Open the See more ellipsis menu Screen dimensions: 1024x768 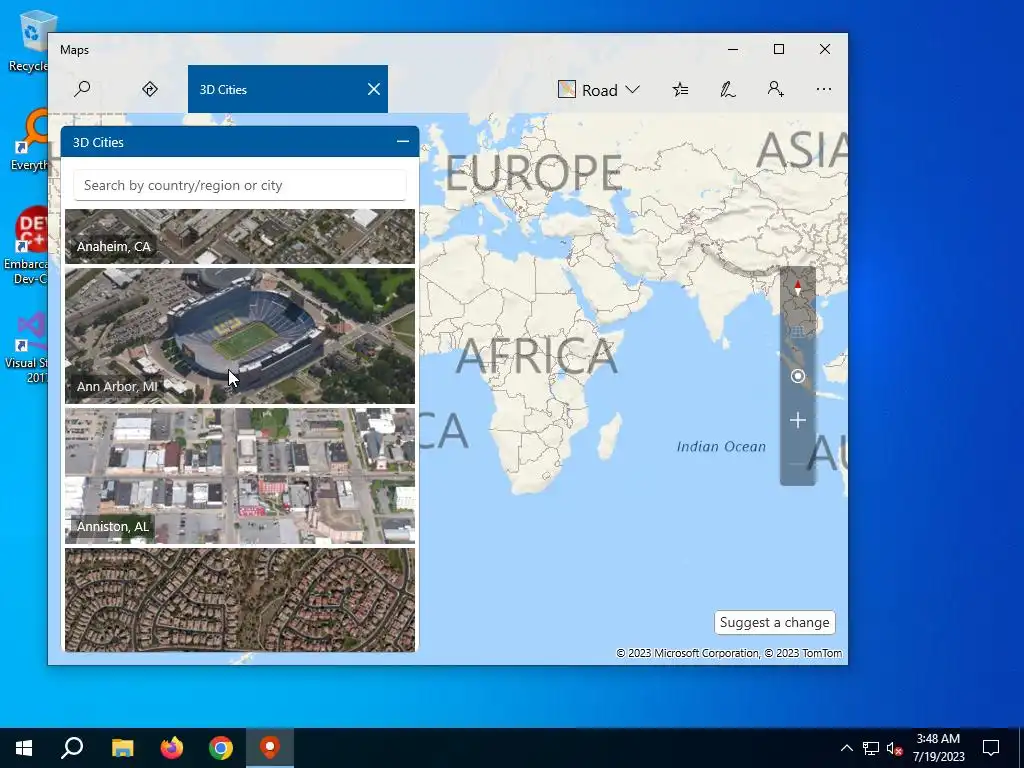pyautogui.click(x=824, y=89)
